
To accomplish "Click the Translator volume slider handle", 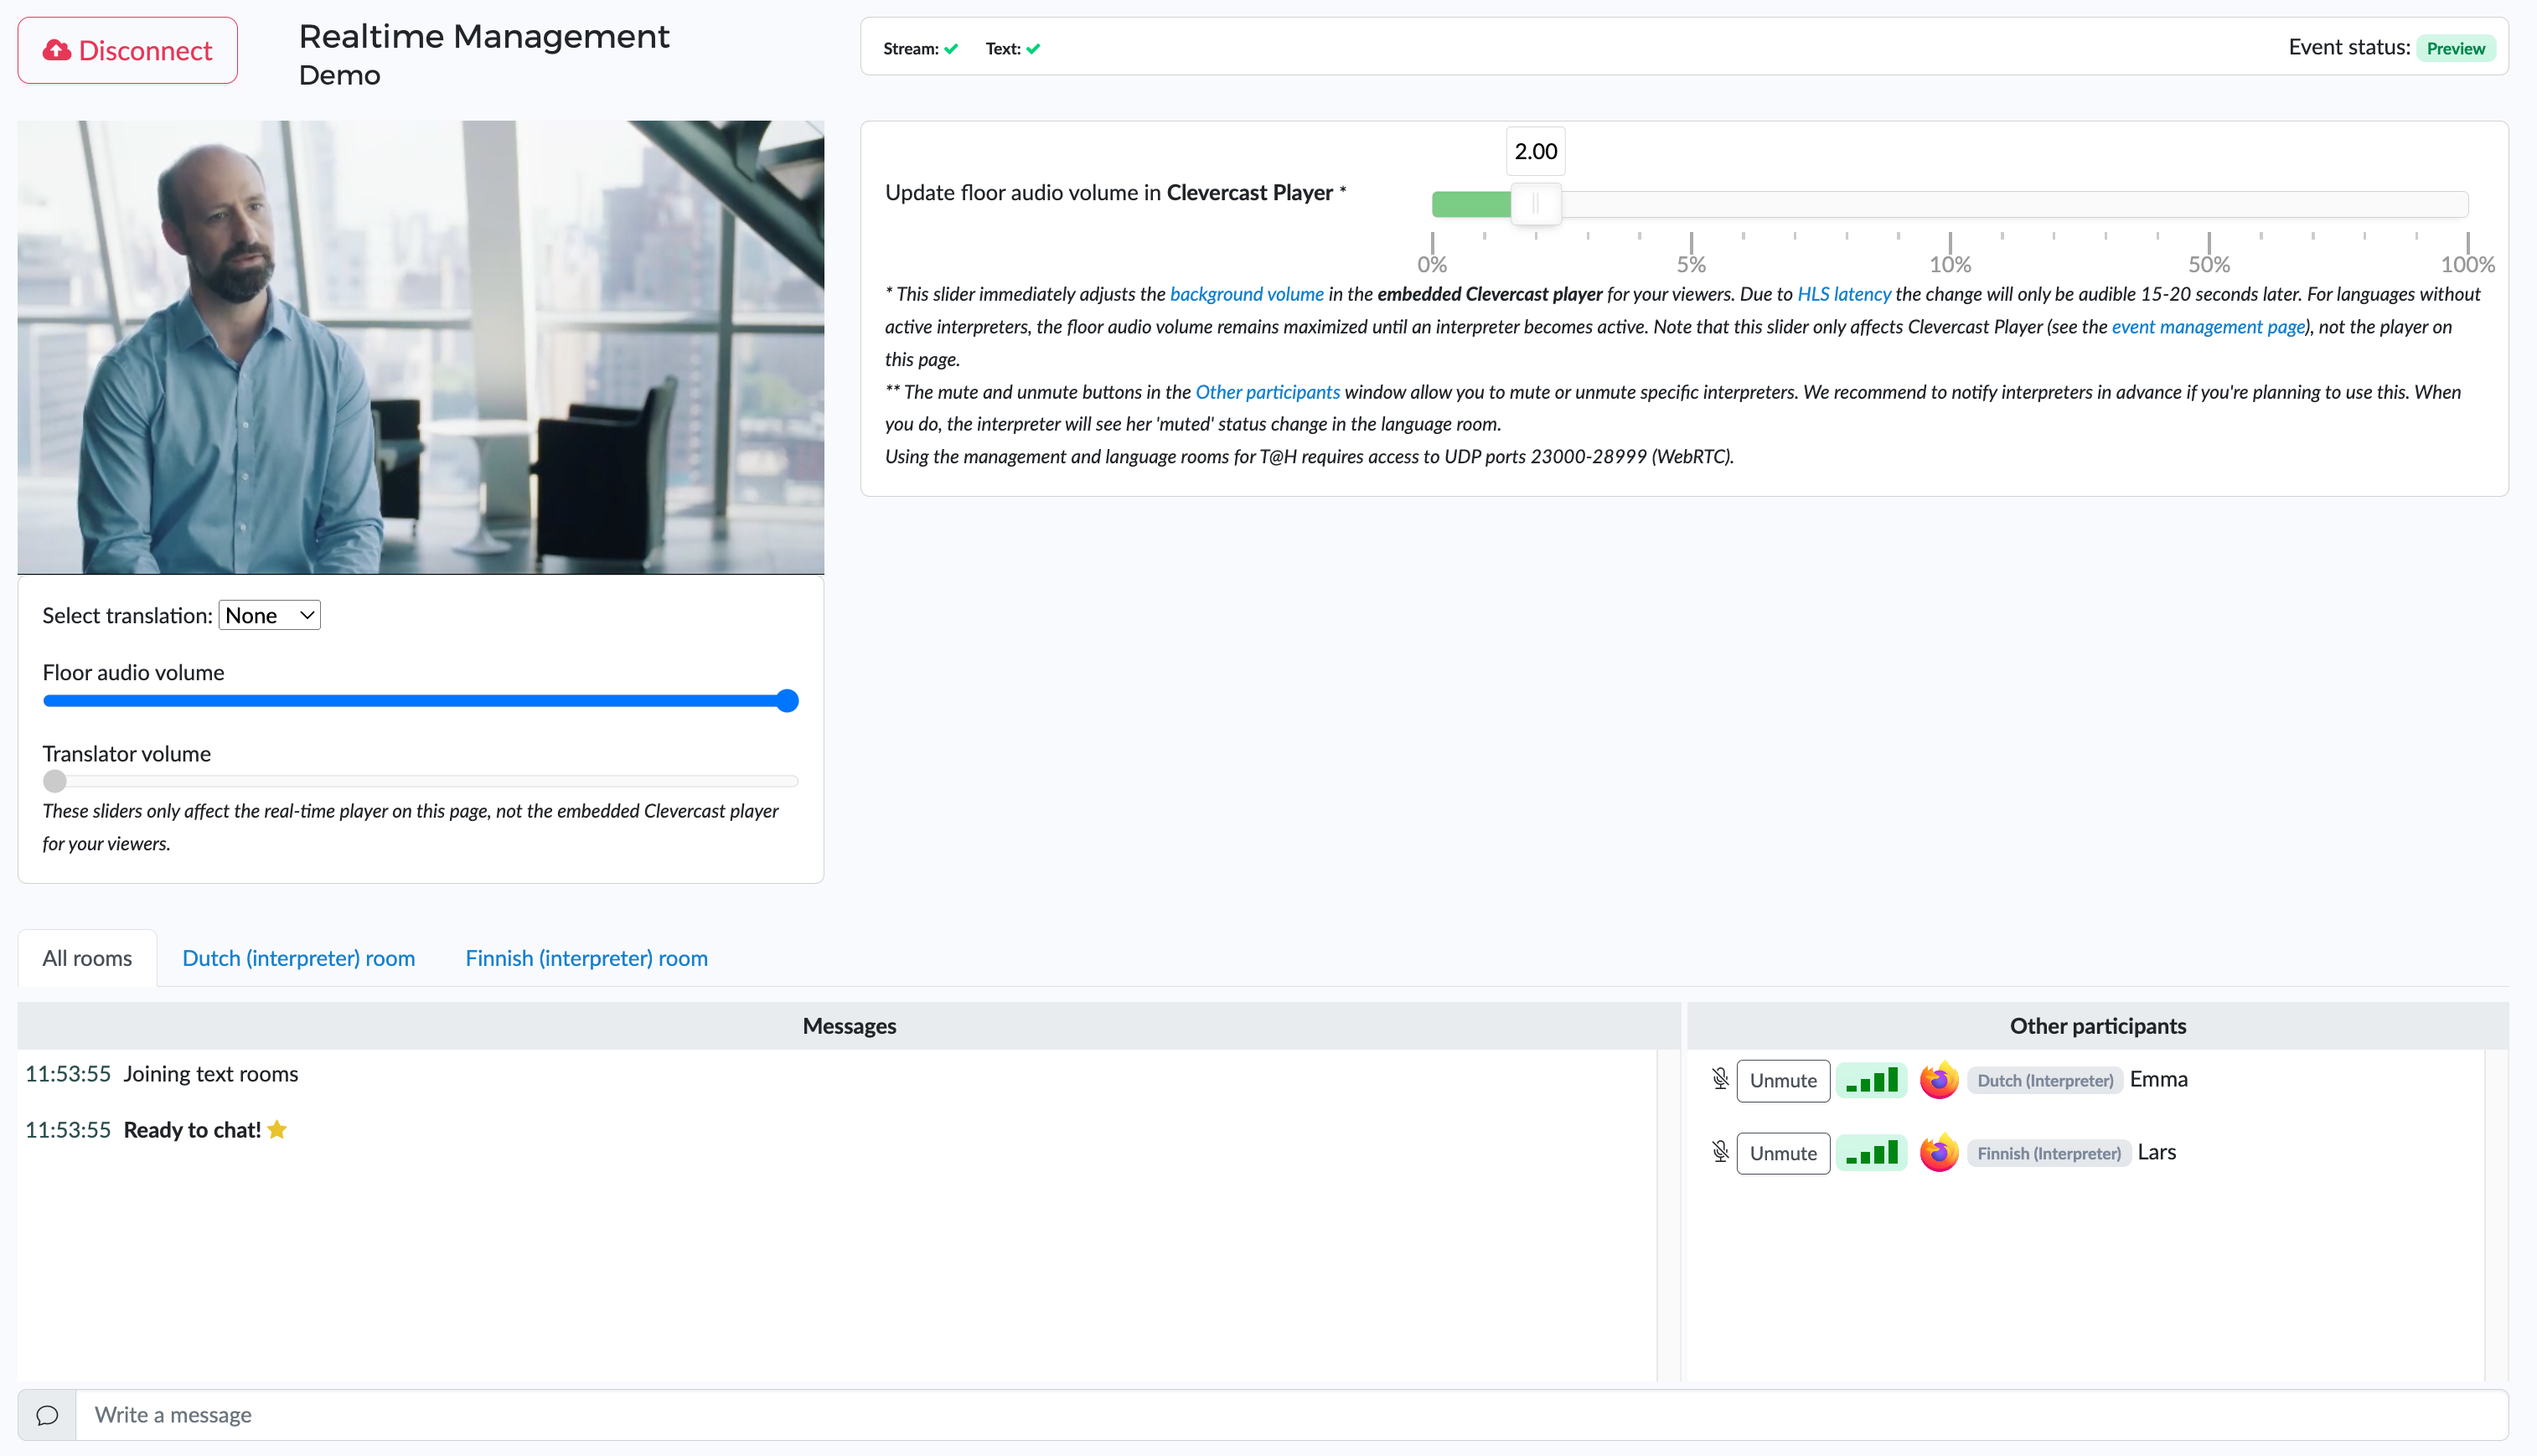I will (x=55, y=781).
